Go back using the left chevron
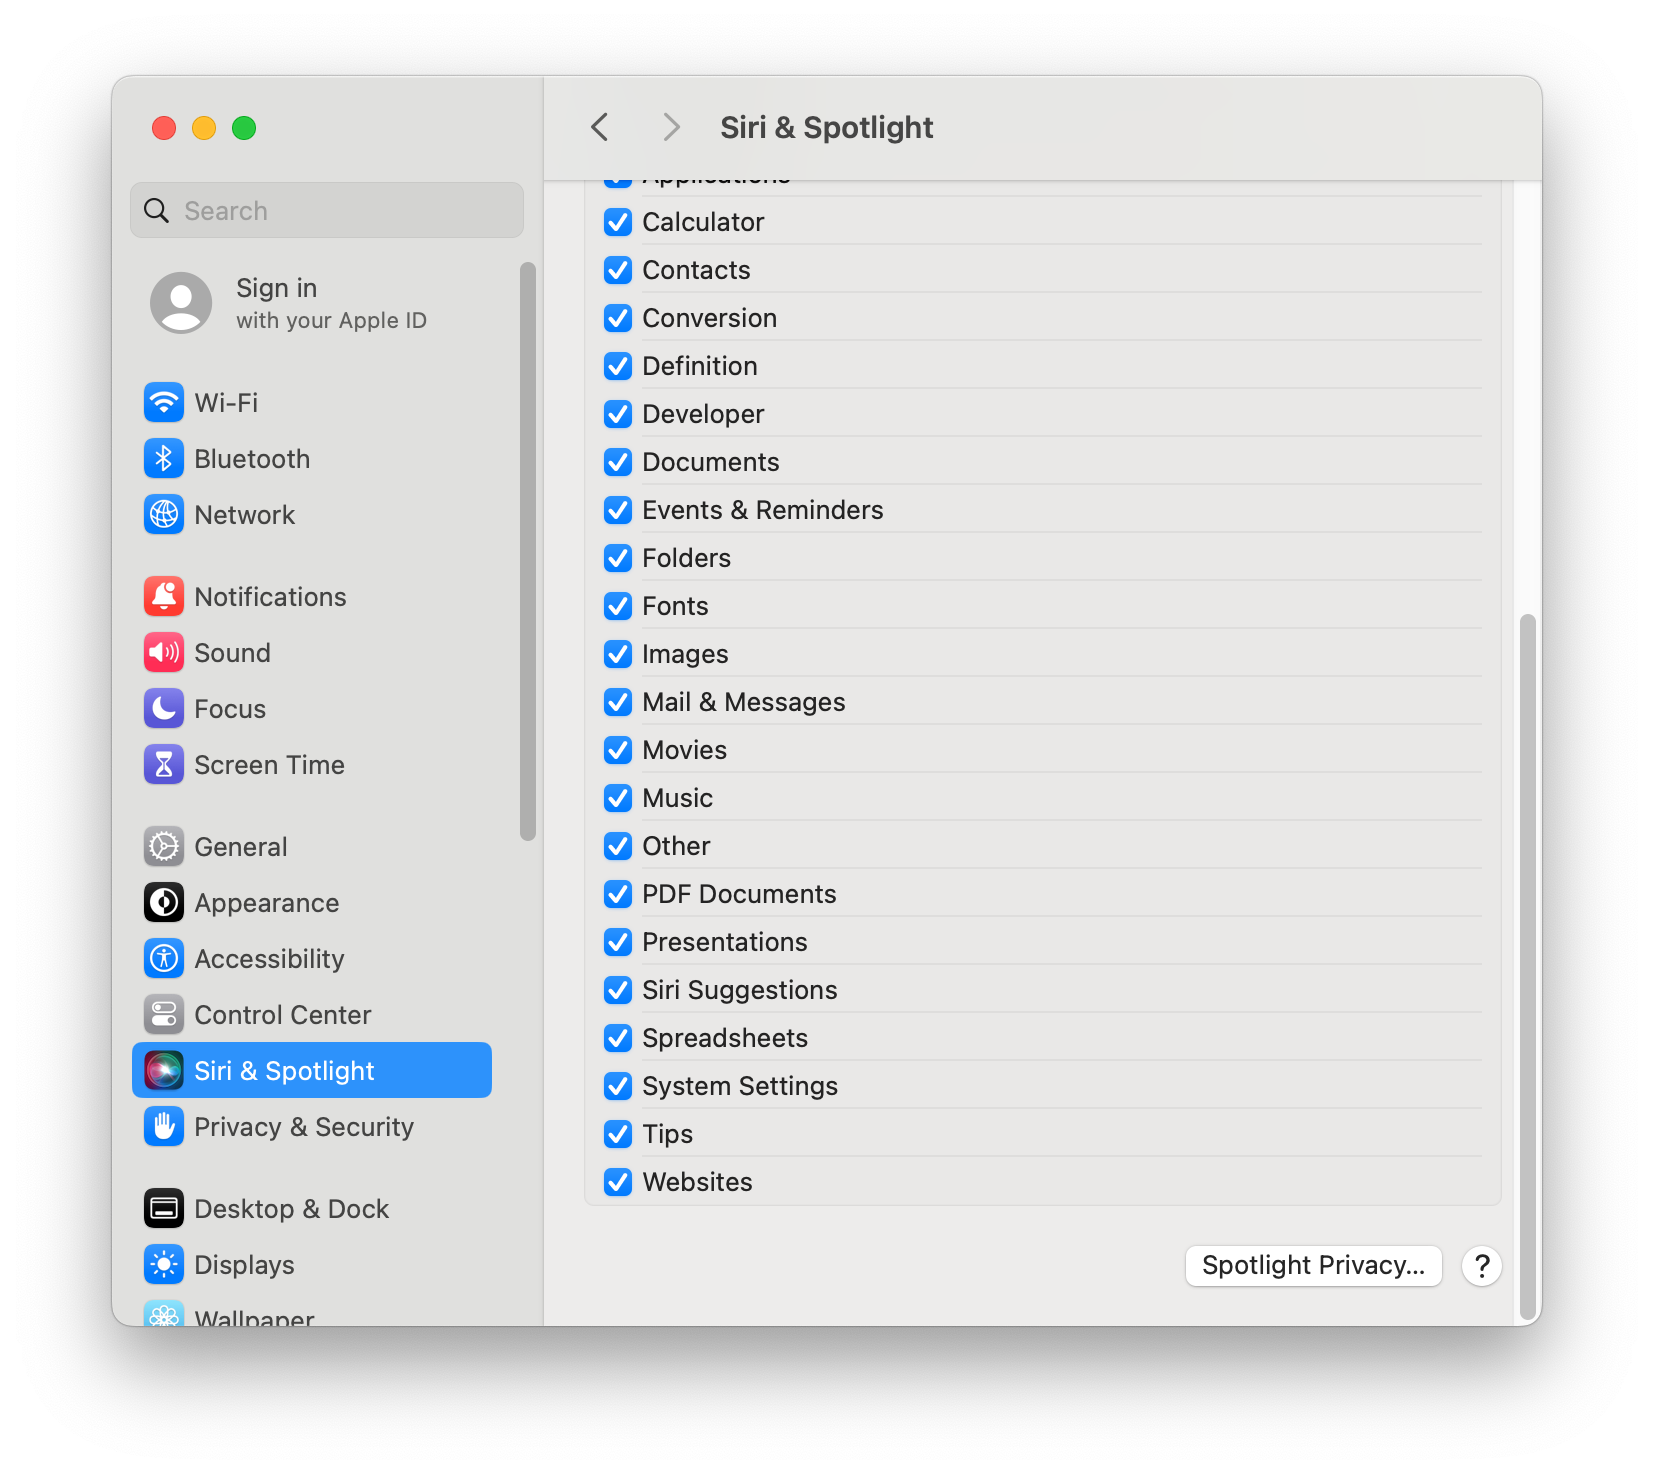The height and width of the screenshot is (1474, 1654). tap(600, 127)
